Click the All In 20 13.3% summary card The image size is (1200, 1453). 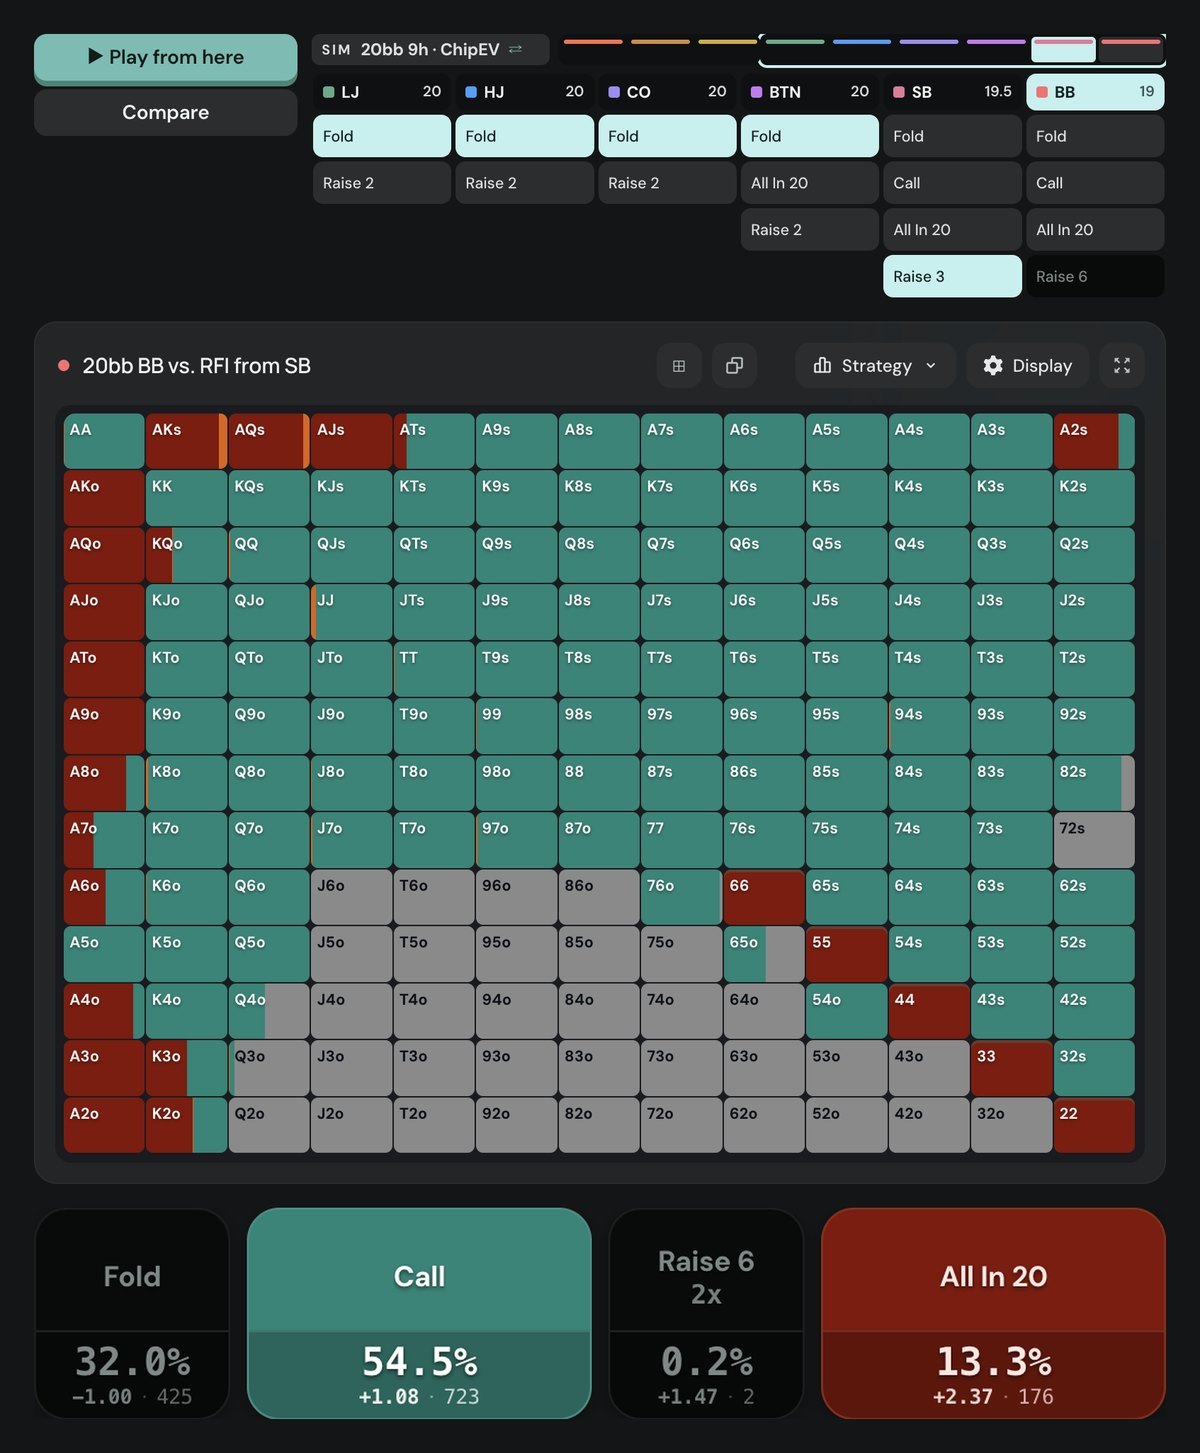(993, 1313)
